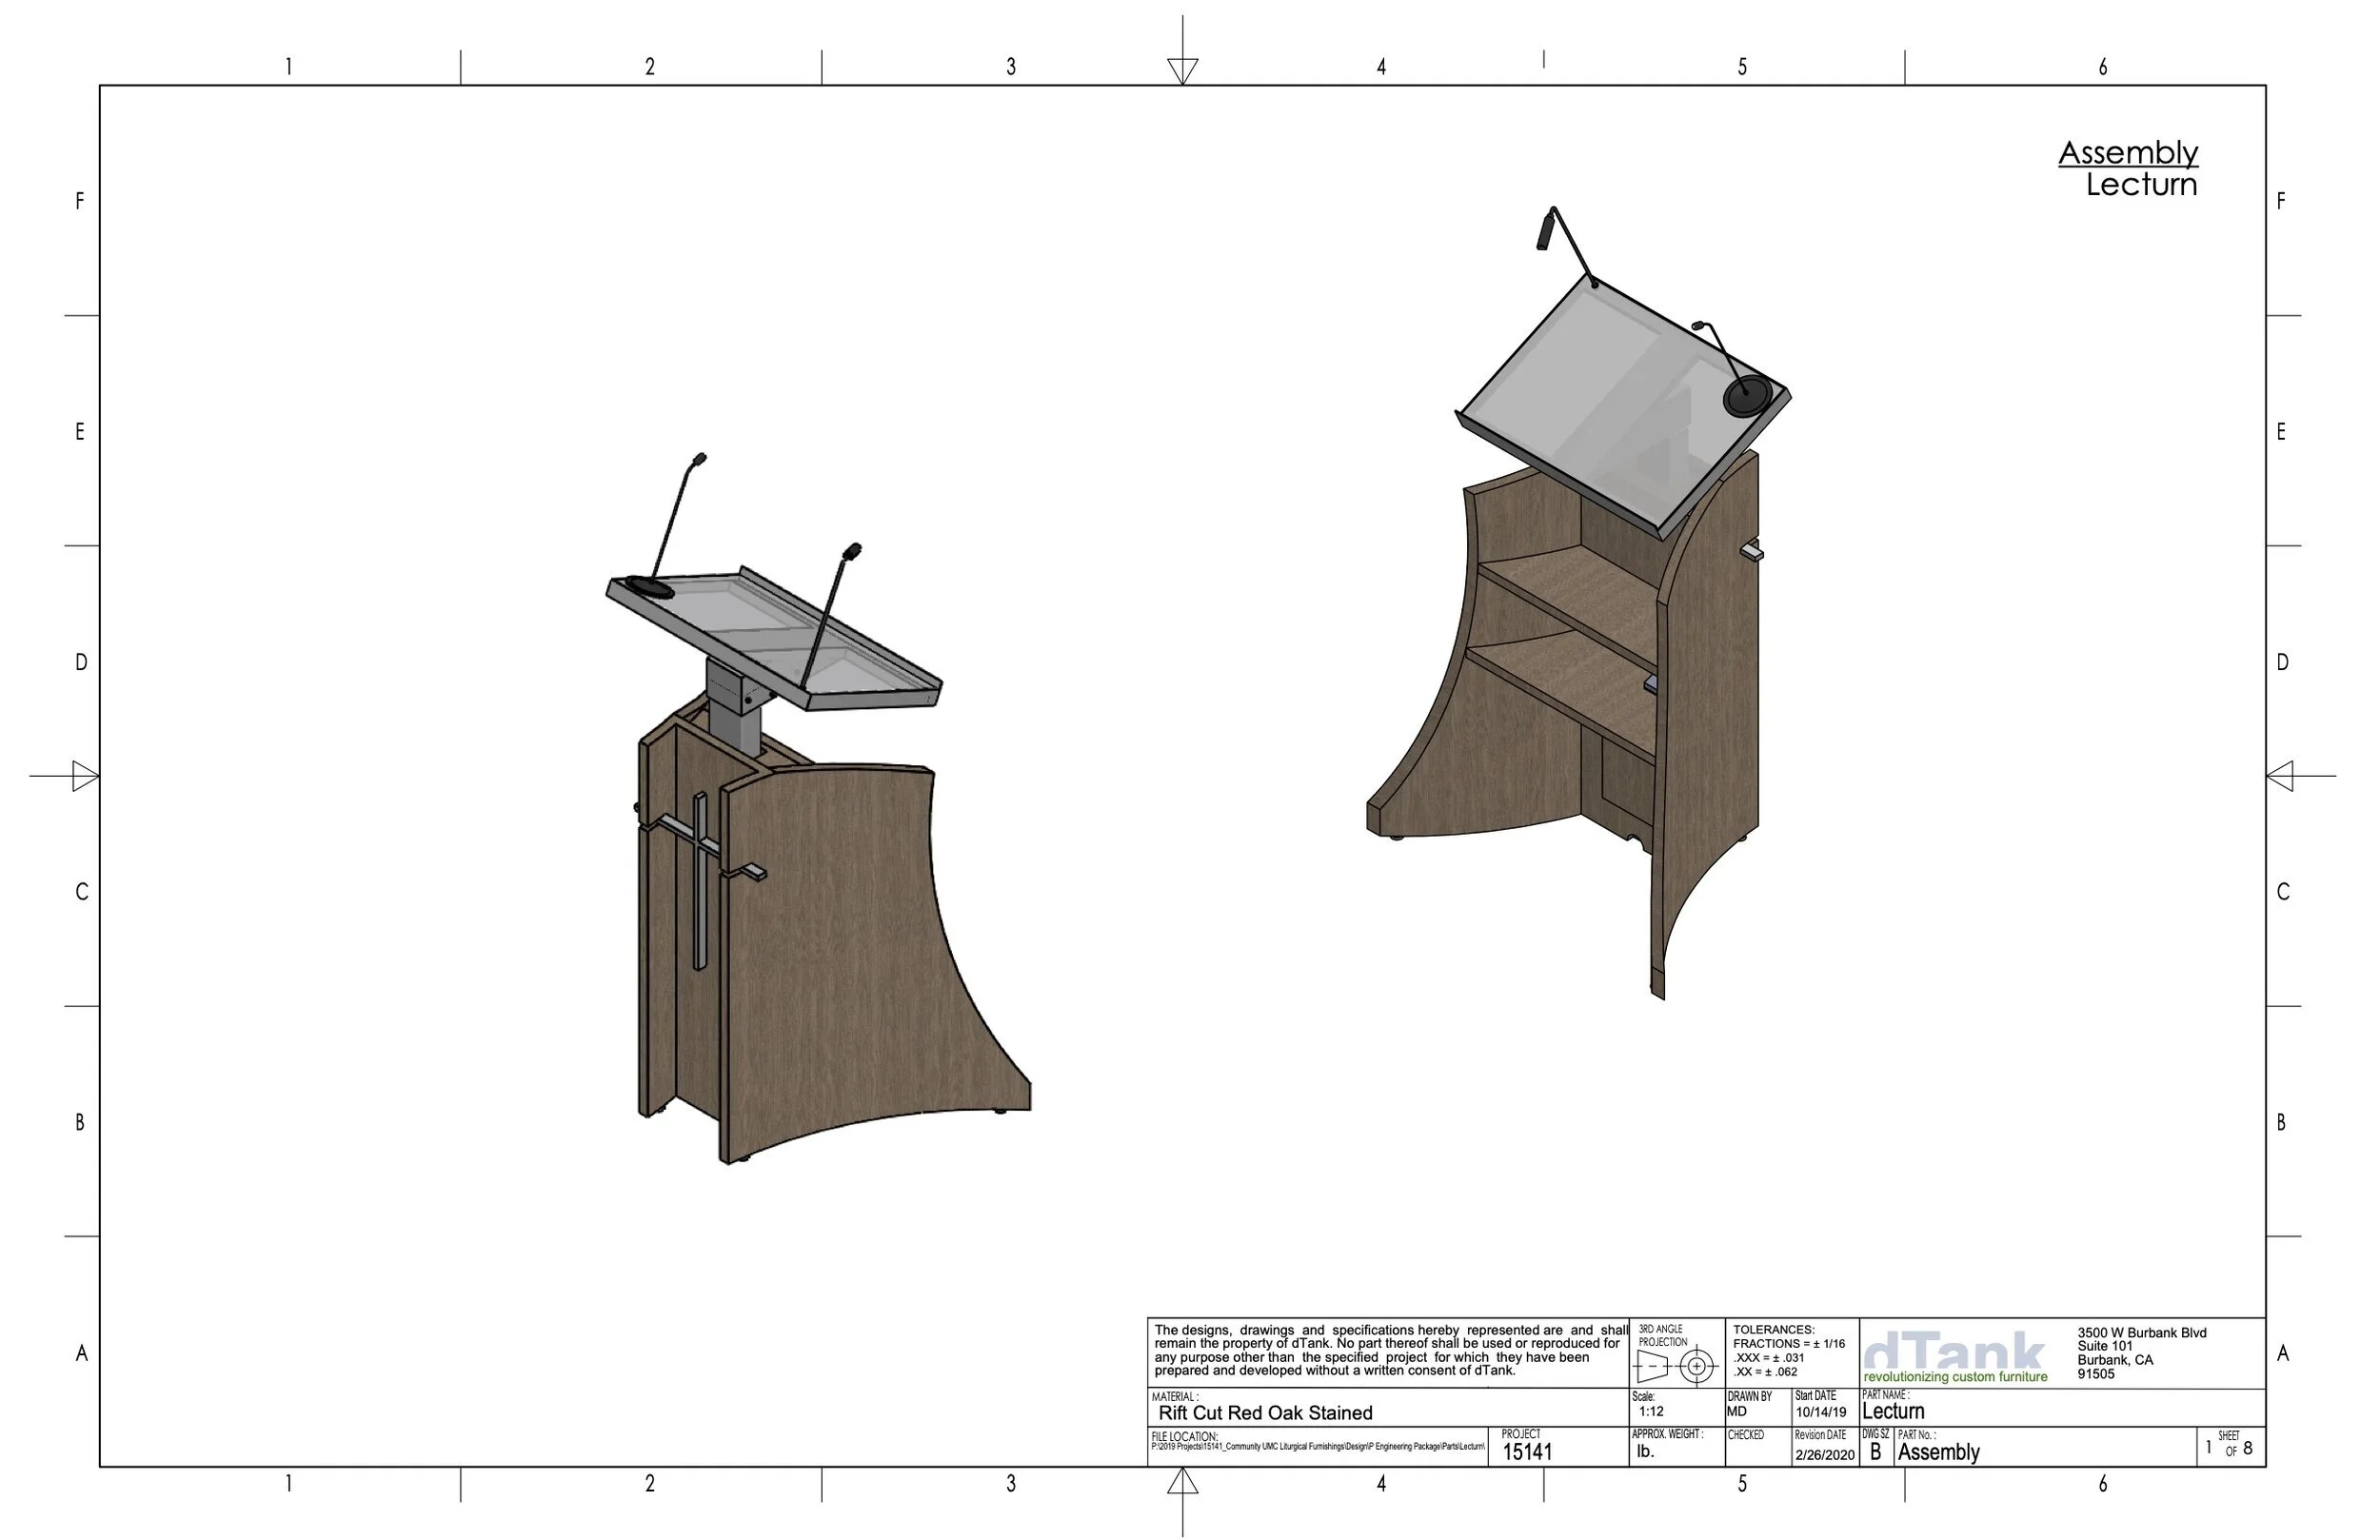The image size is (2380, 1540).
Task: Click the Lecturn part name field
Action: (x=1893, y=1411)
